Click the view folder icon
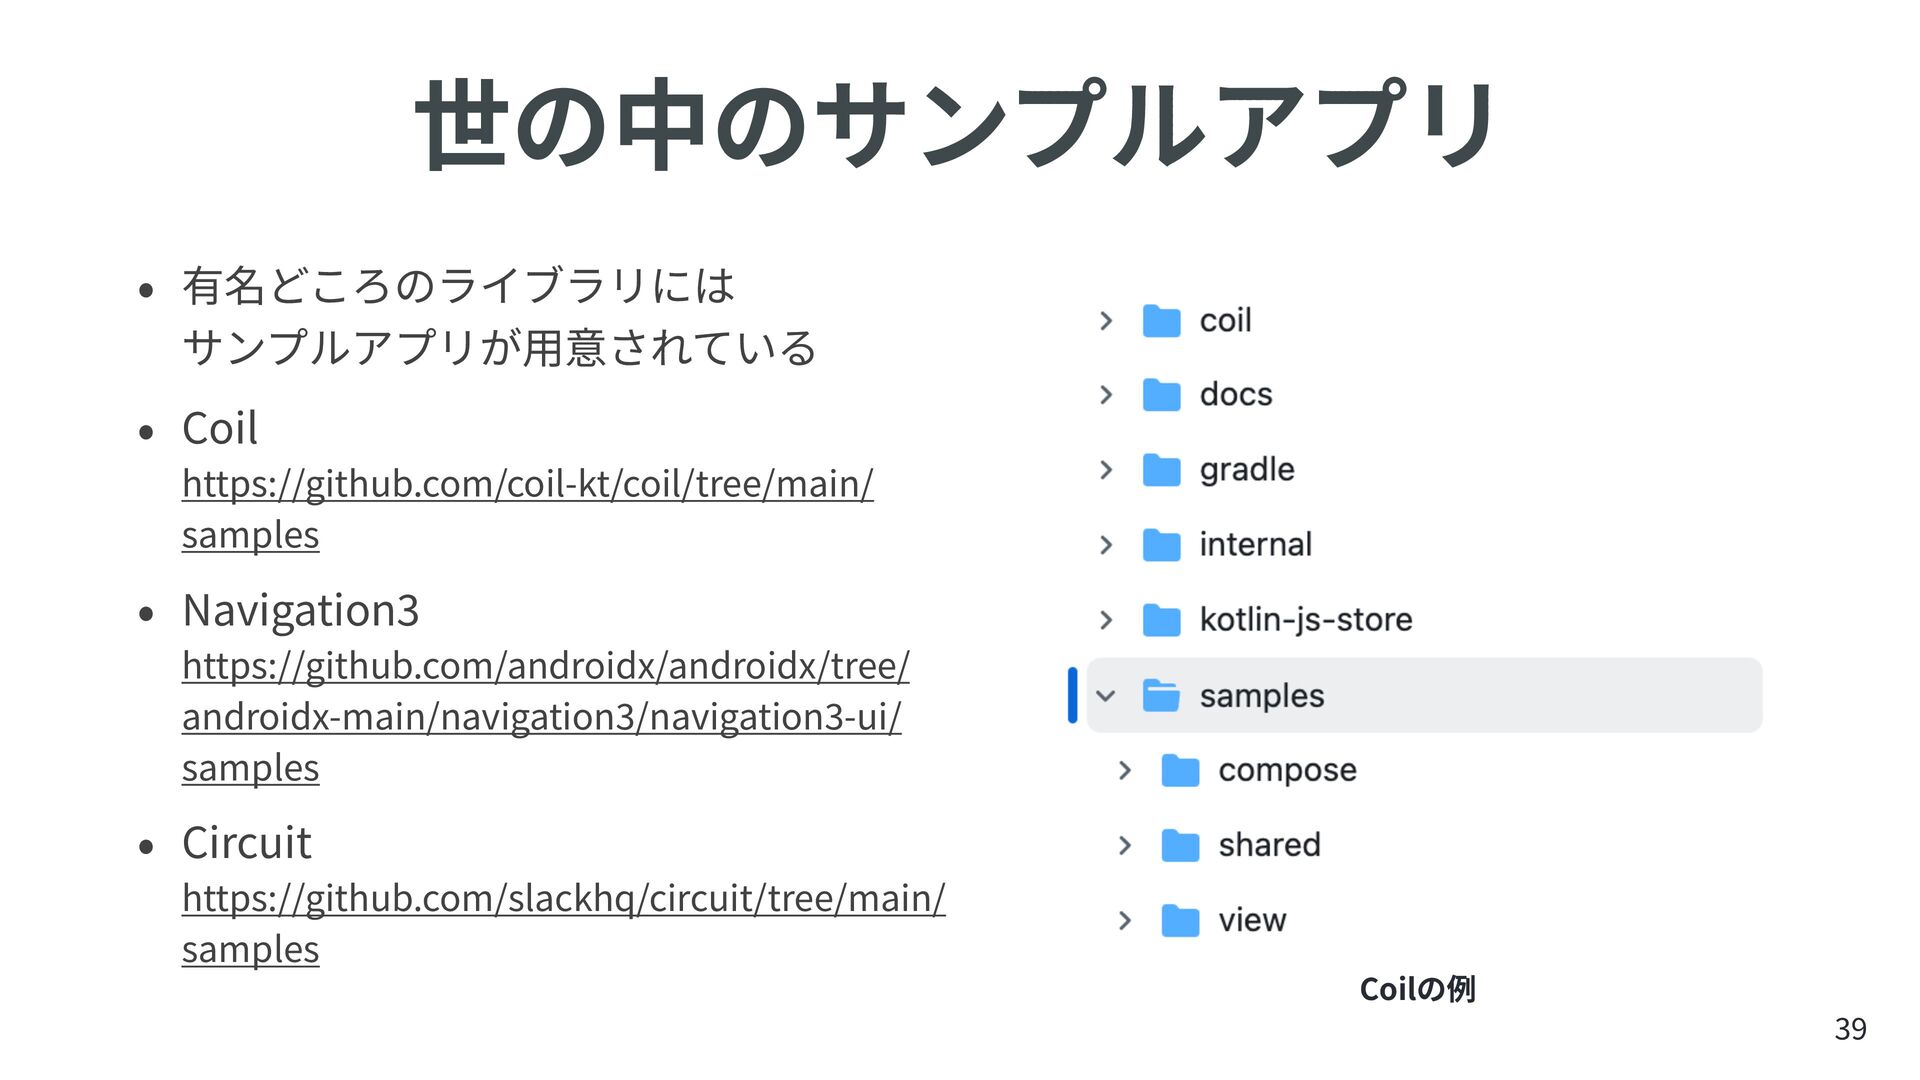Screen dimensions: 1920x1080 [x=1180, y=920]
